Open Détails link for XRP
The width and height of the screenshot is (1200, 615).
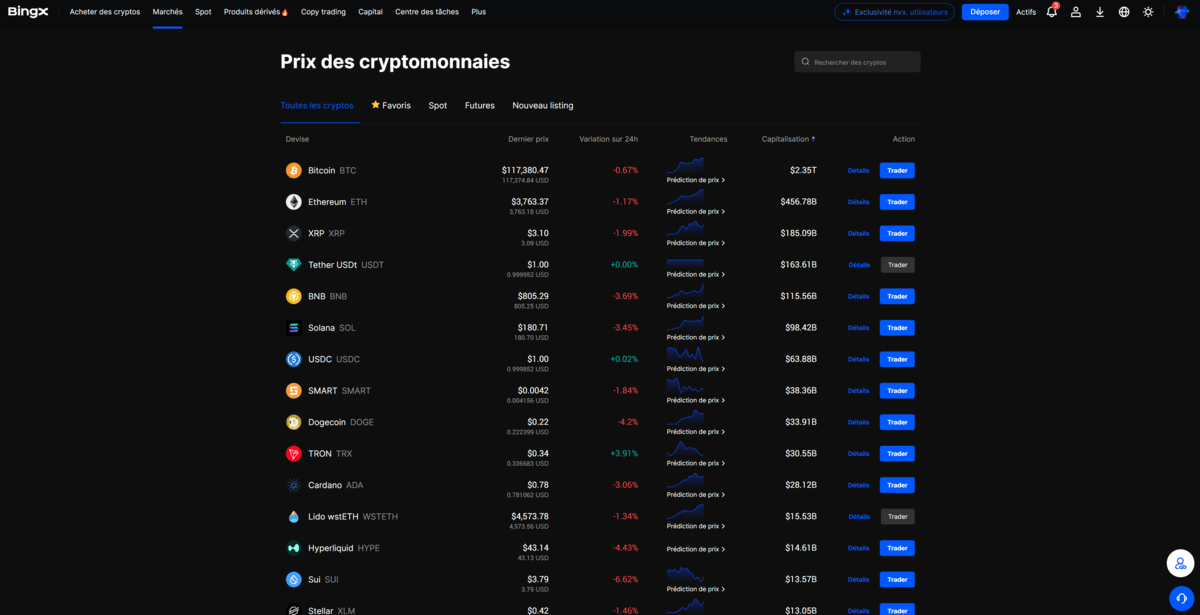(859, 233)
